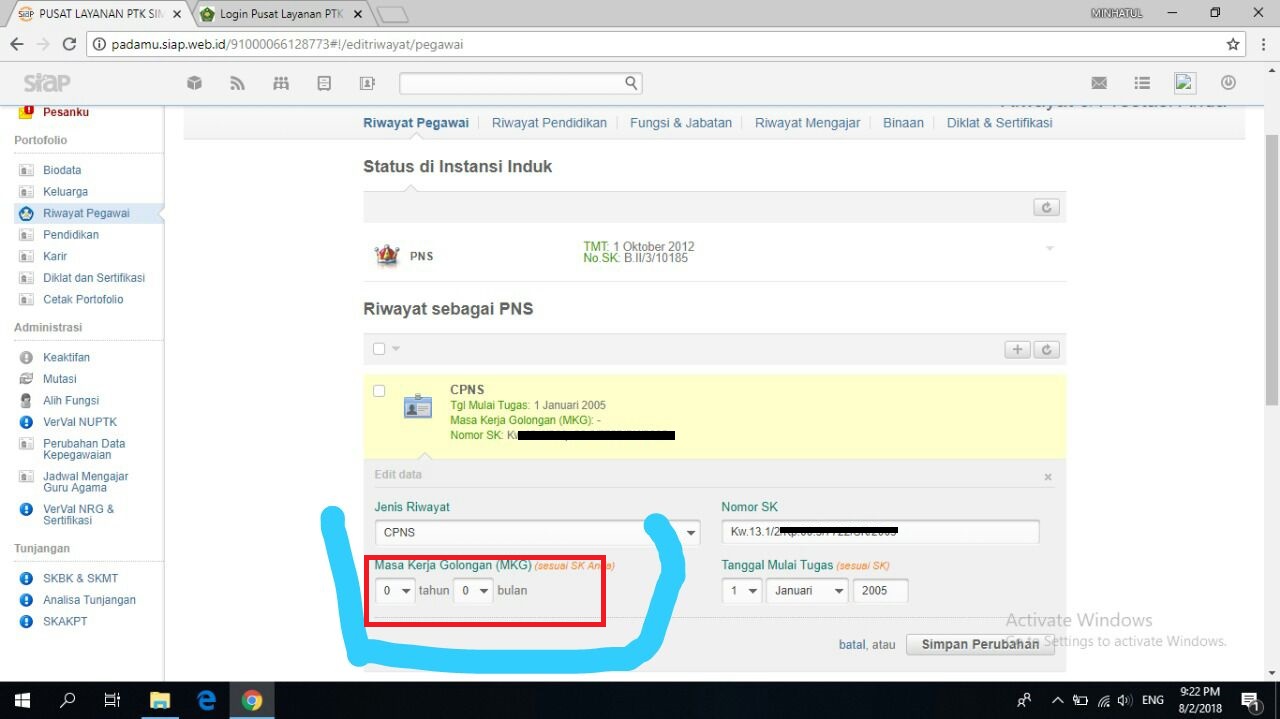Switch to Riwayat Mengajar tab
The image size is (1280, 719).
coord(807,123)
